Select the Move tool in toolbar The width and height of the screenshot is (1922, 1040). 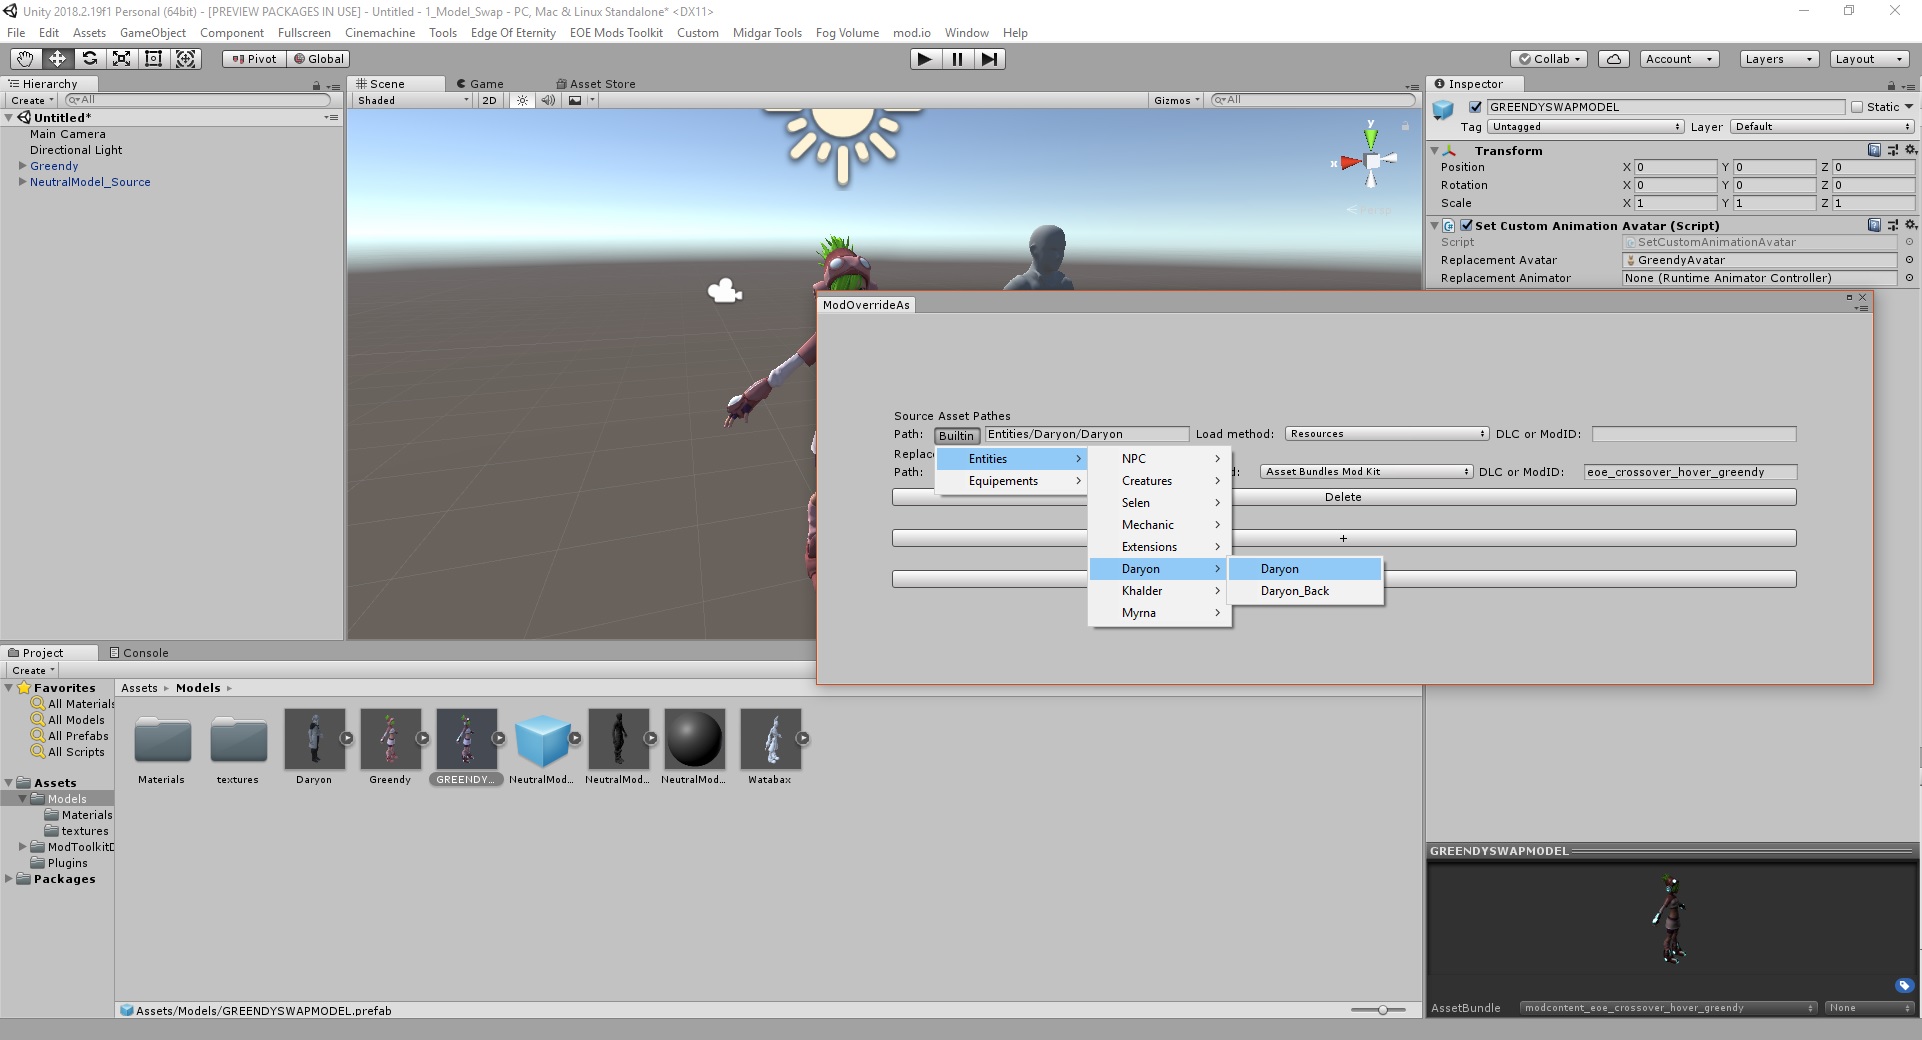[57, 59]
